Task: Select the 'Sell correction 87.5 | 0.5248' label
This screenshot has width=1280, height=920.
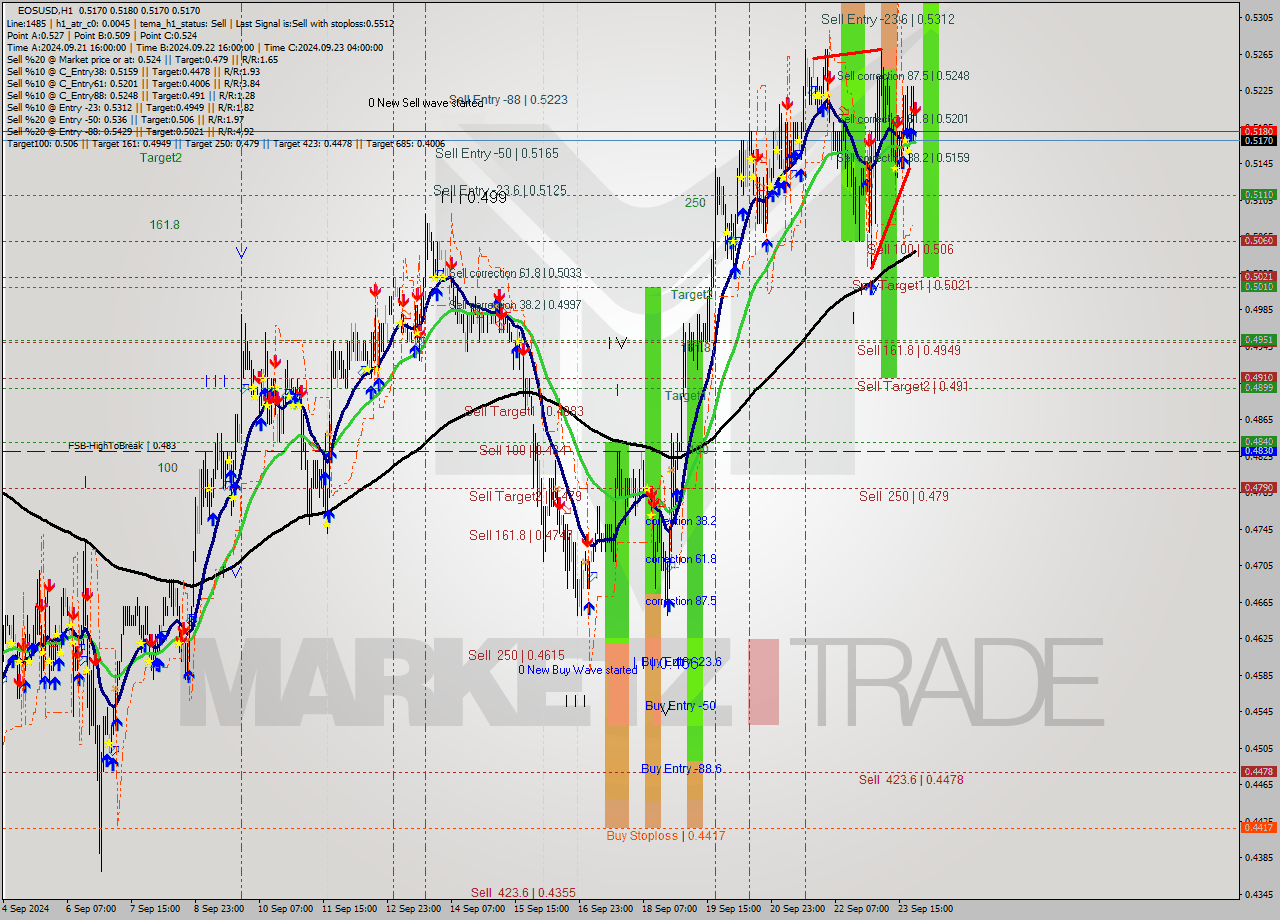Action: point(903,76)
